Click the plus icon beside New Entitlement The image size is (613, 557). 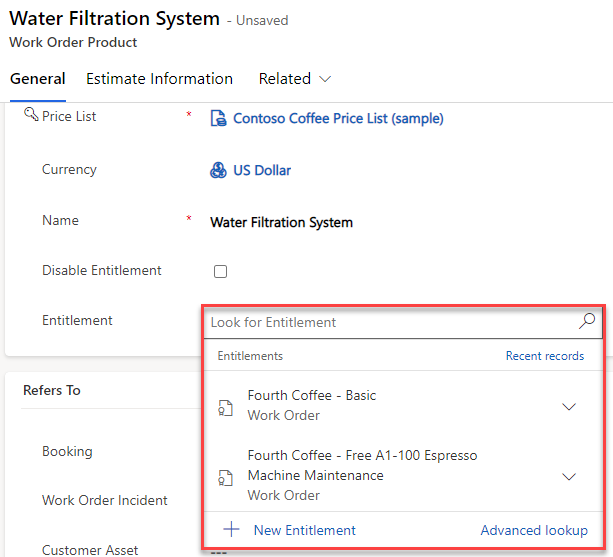[x=231, y=529]
